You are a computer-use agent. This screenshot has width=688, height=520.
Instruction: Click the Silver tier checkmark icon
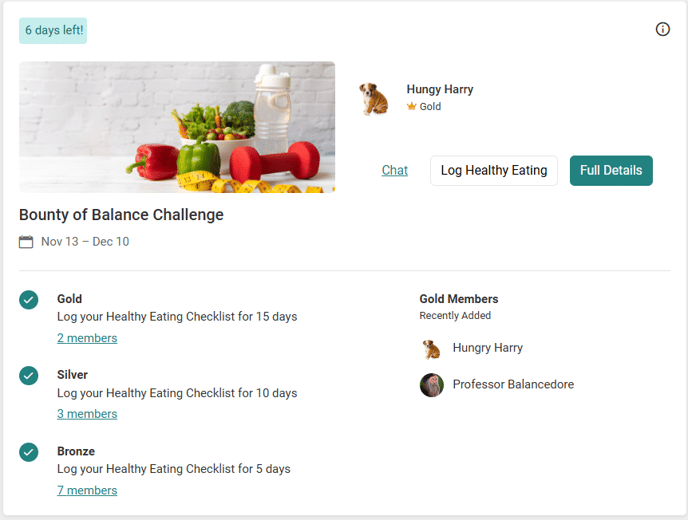pos(29,375)
